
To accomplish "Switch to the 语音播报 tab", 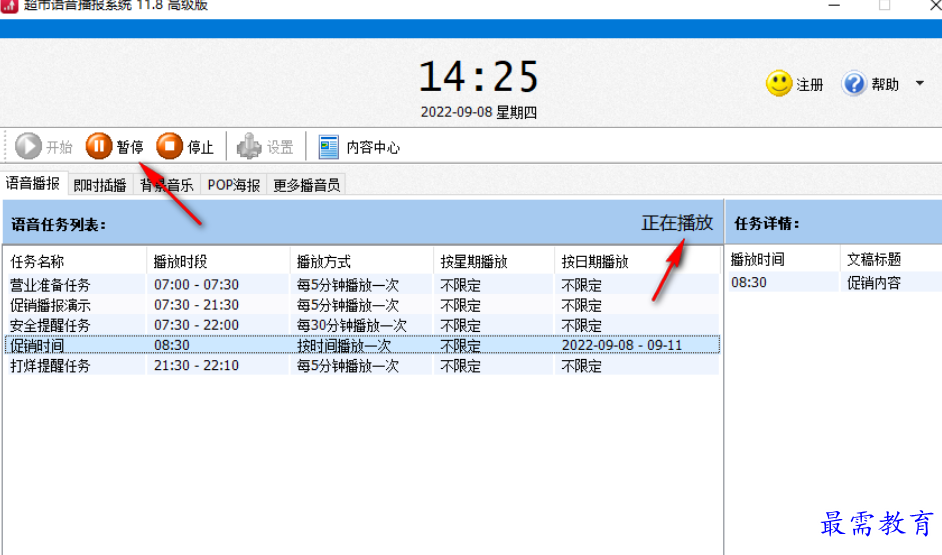I will tap(33, 184).
